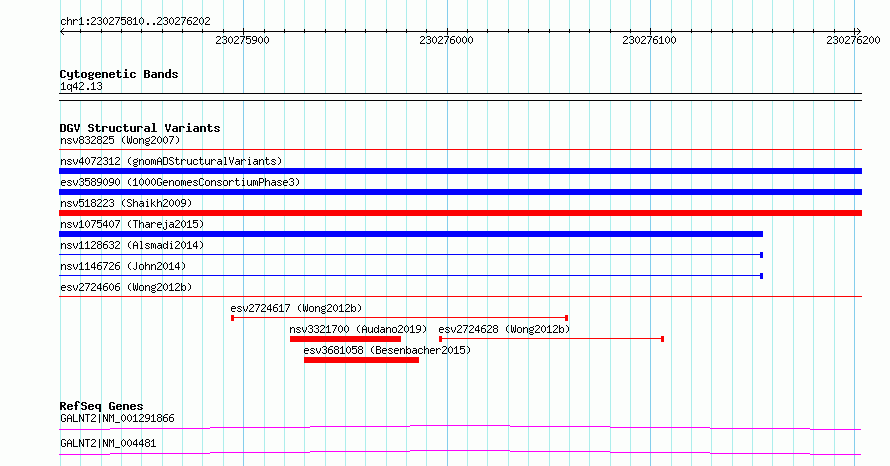Screen dimensions: 890x466
Task: Select the nsv3321700 Audano2019 red bar
Action: coord(345,339)
